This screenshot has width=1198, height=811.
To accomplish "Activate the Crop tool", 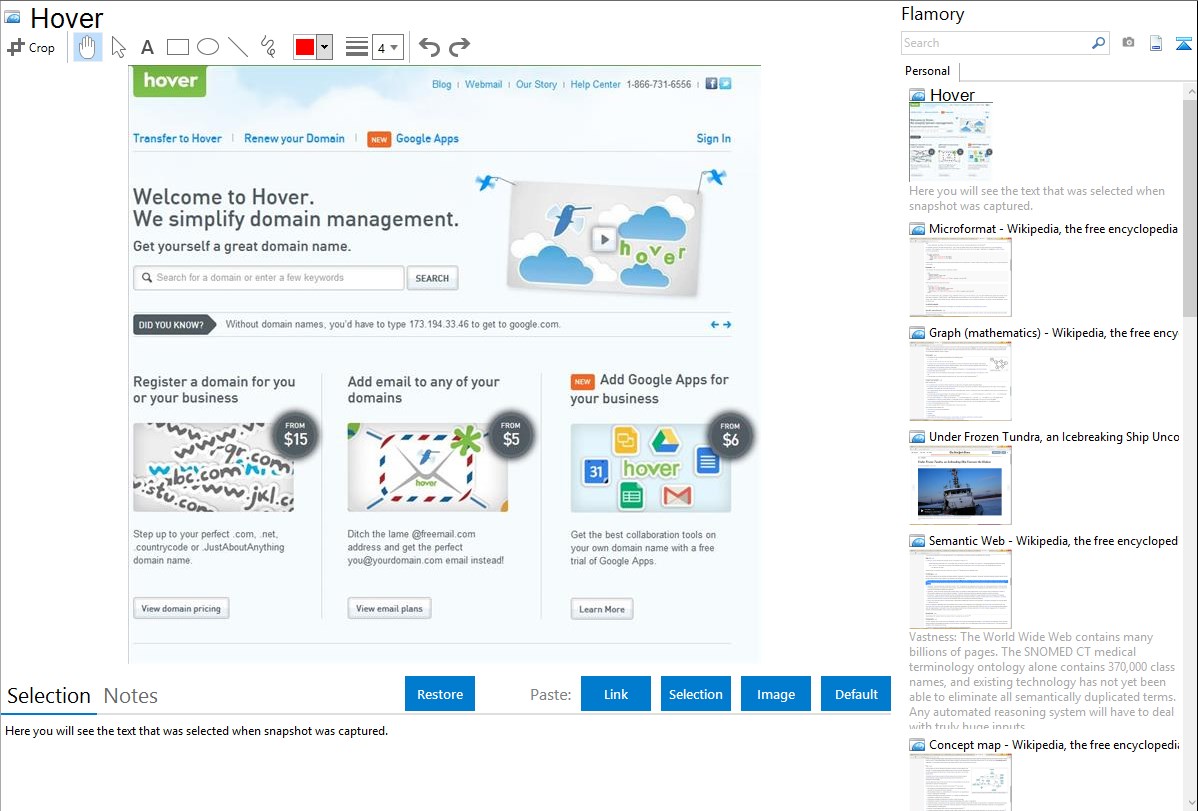I will [x=31, y=47].
